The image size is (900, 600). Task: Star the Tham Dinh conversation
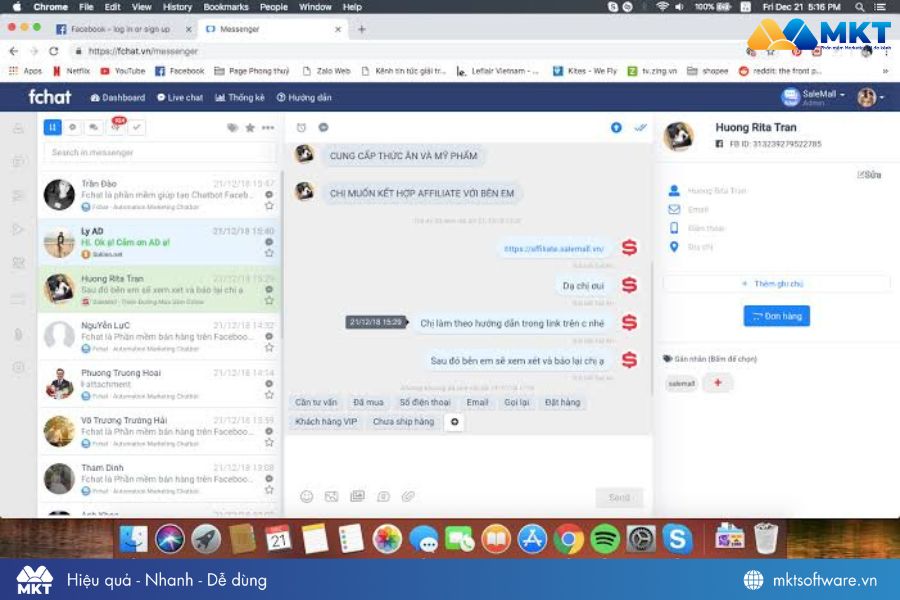269,490
